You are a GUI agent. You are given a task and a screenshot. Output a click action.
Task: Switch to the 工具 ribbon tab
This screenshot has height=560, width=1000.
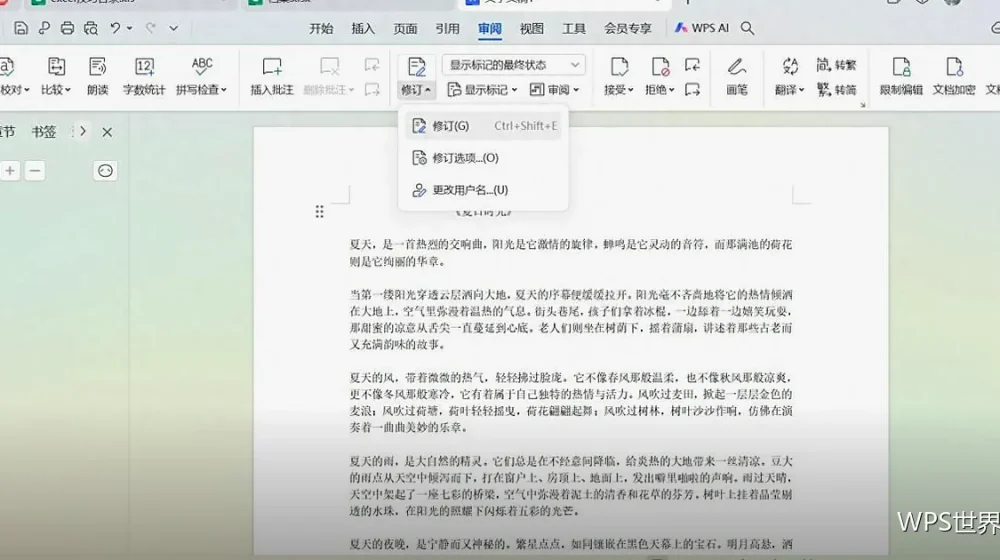pyautogui.click(x=573, y=29)
